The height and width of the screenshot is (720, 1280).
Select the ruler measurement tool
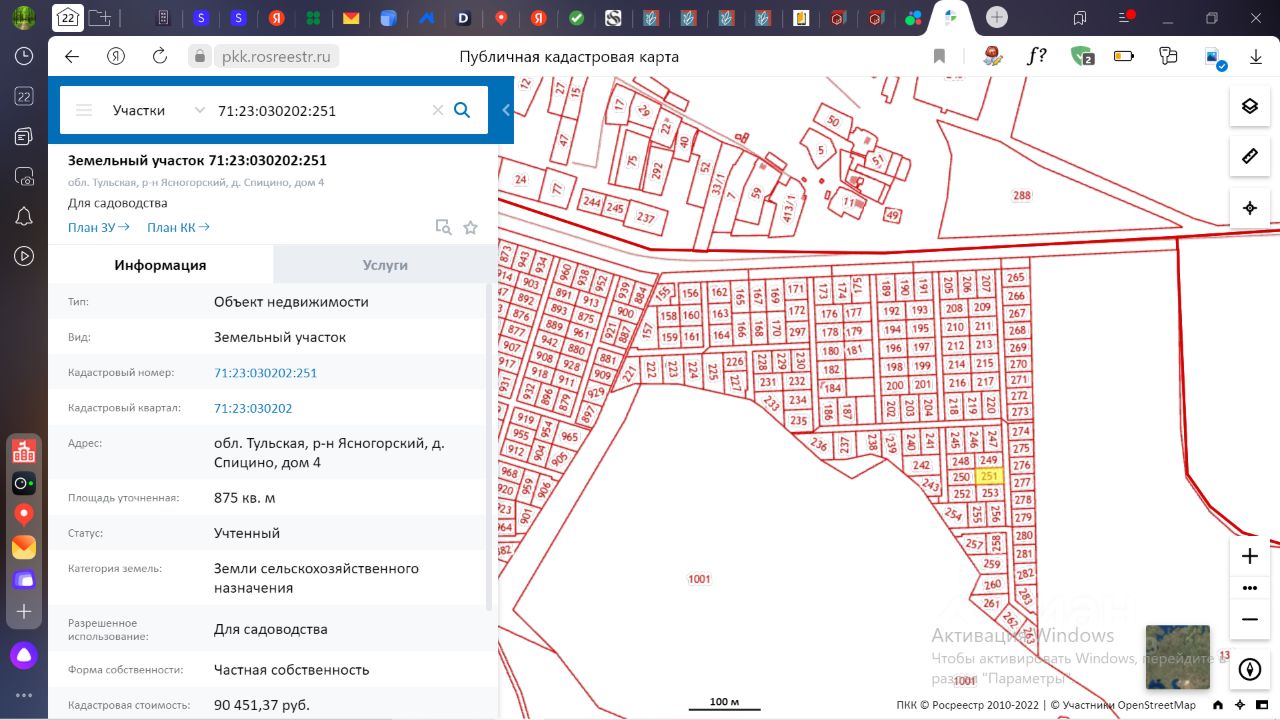pos(1249,157)
